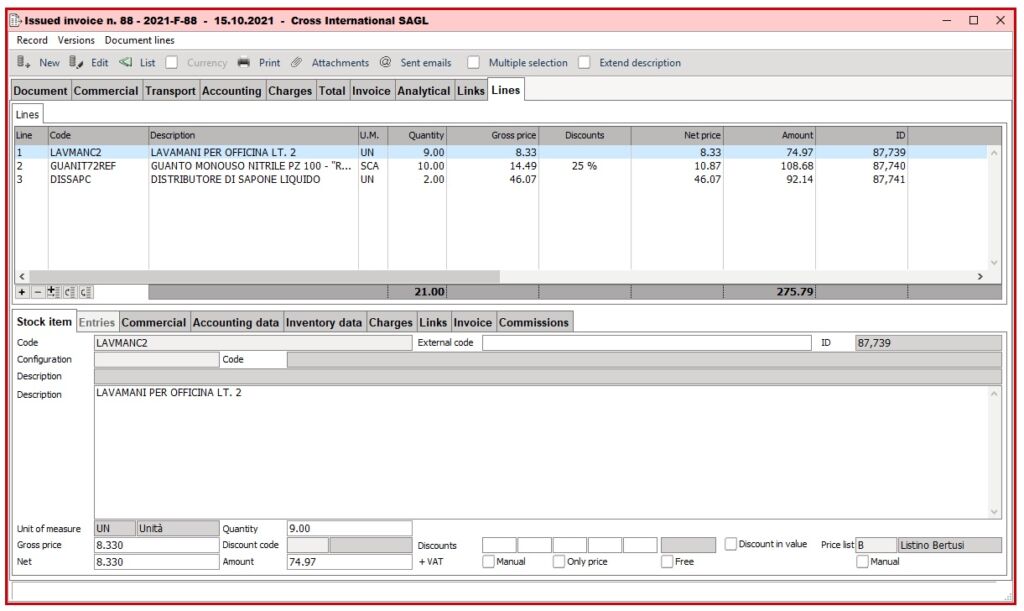The width and height of the screenshot is (1024, 611).
Task: Click the Description text area with LAVAMANI text
Action: 547,452
